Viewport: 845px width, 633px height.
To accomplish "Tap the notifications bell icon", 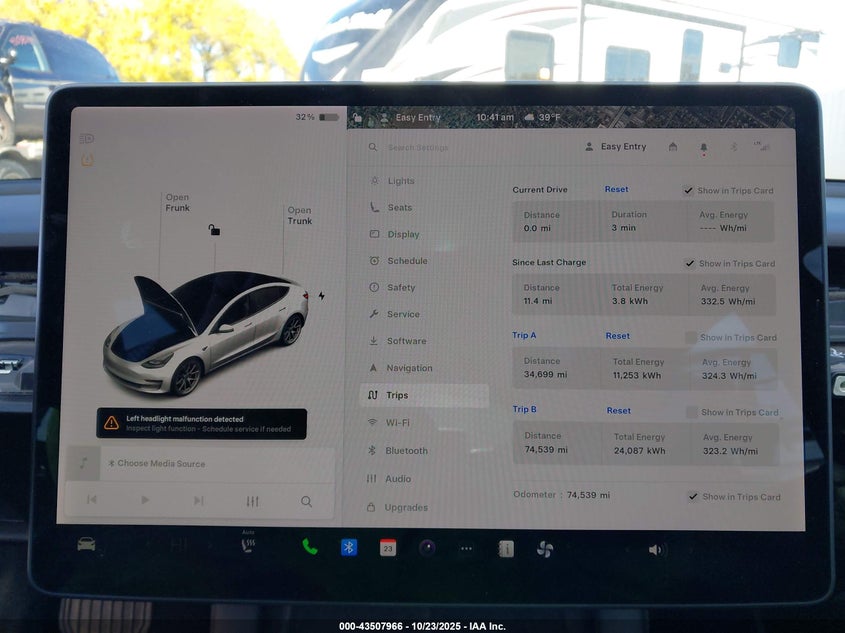I will [x=703, y=147].
